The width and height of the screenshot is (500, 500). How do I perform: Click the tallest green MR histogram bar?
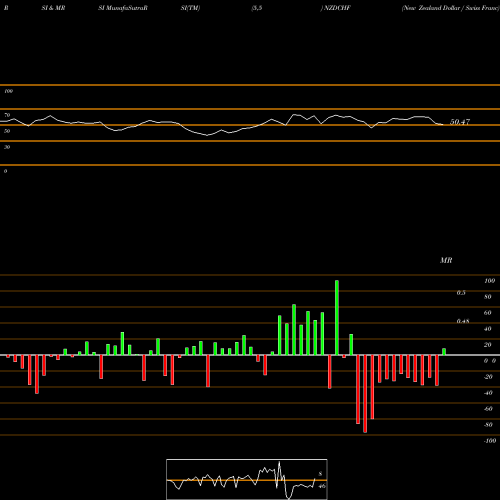pyautogui.click(x=337, y=318)
